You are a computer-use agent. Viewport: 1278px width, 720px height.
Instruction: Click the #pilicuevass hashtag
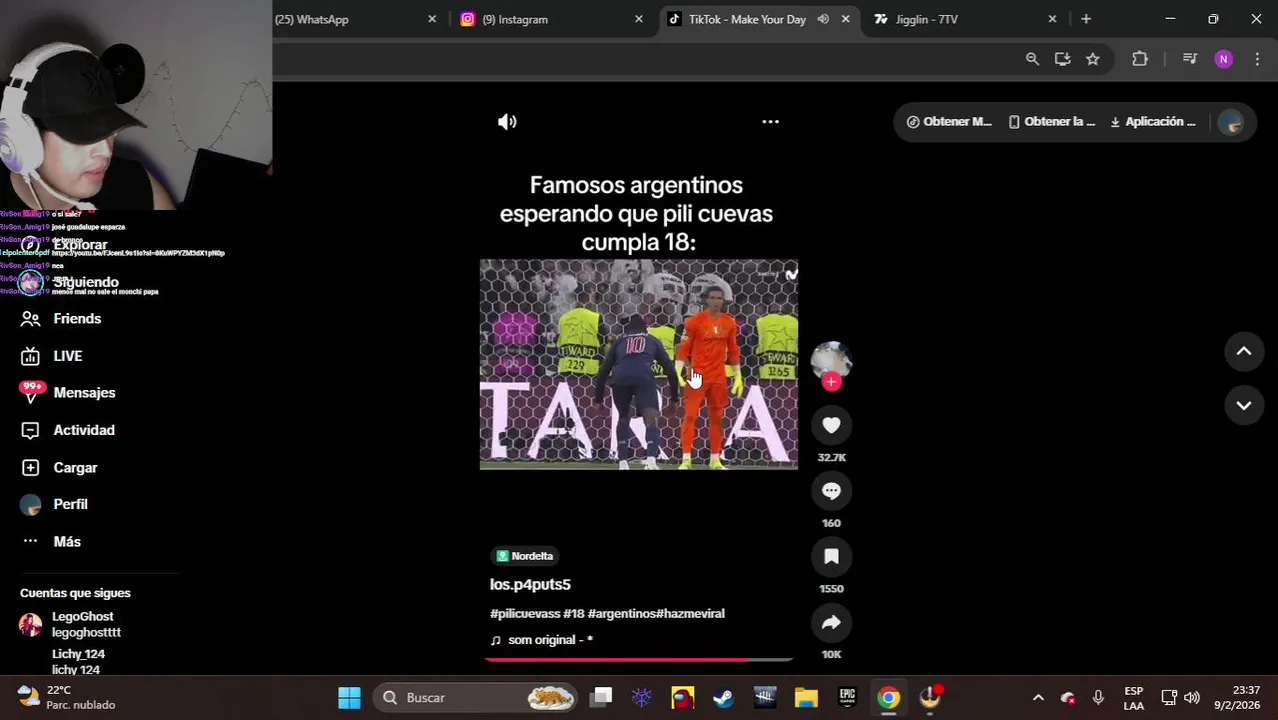click(x=524, y=614)
